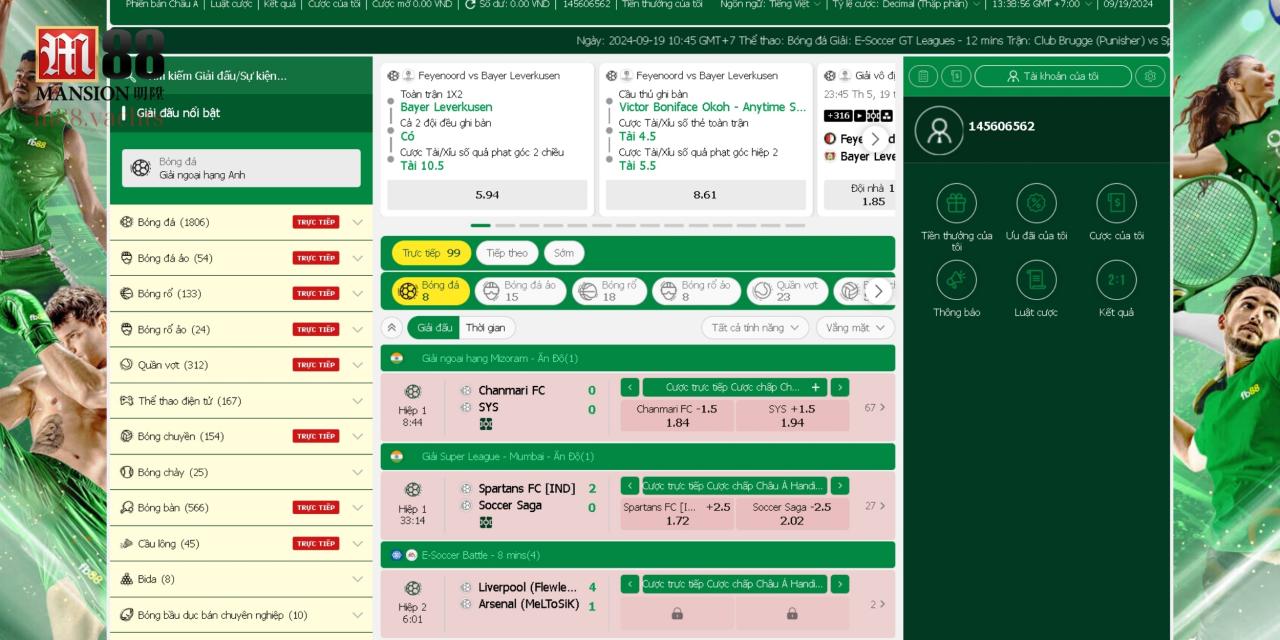The height and width of the screenshot is (640, 1280).
Task: Click the soccer ball icon in Giải đấu nổi bật card
Action: pyautogui.click(x=141, y=168)
